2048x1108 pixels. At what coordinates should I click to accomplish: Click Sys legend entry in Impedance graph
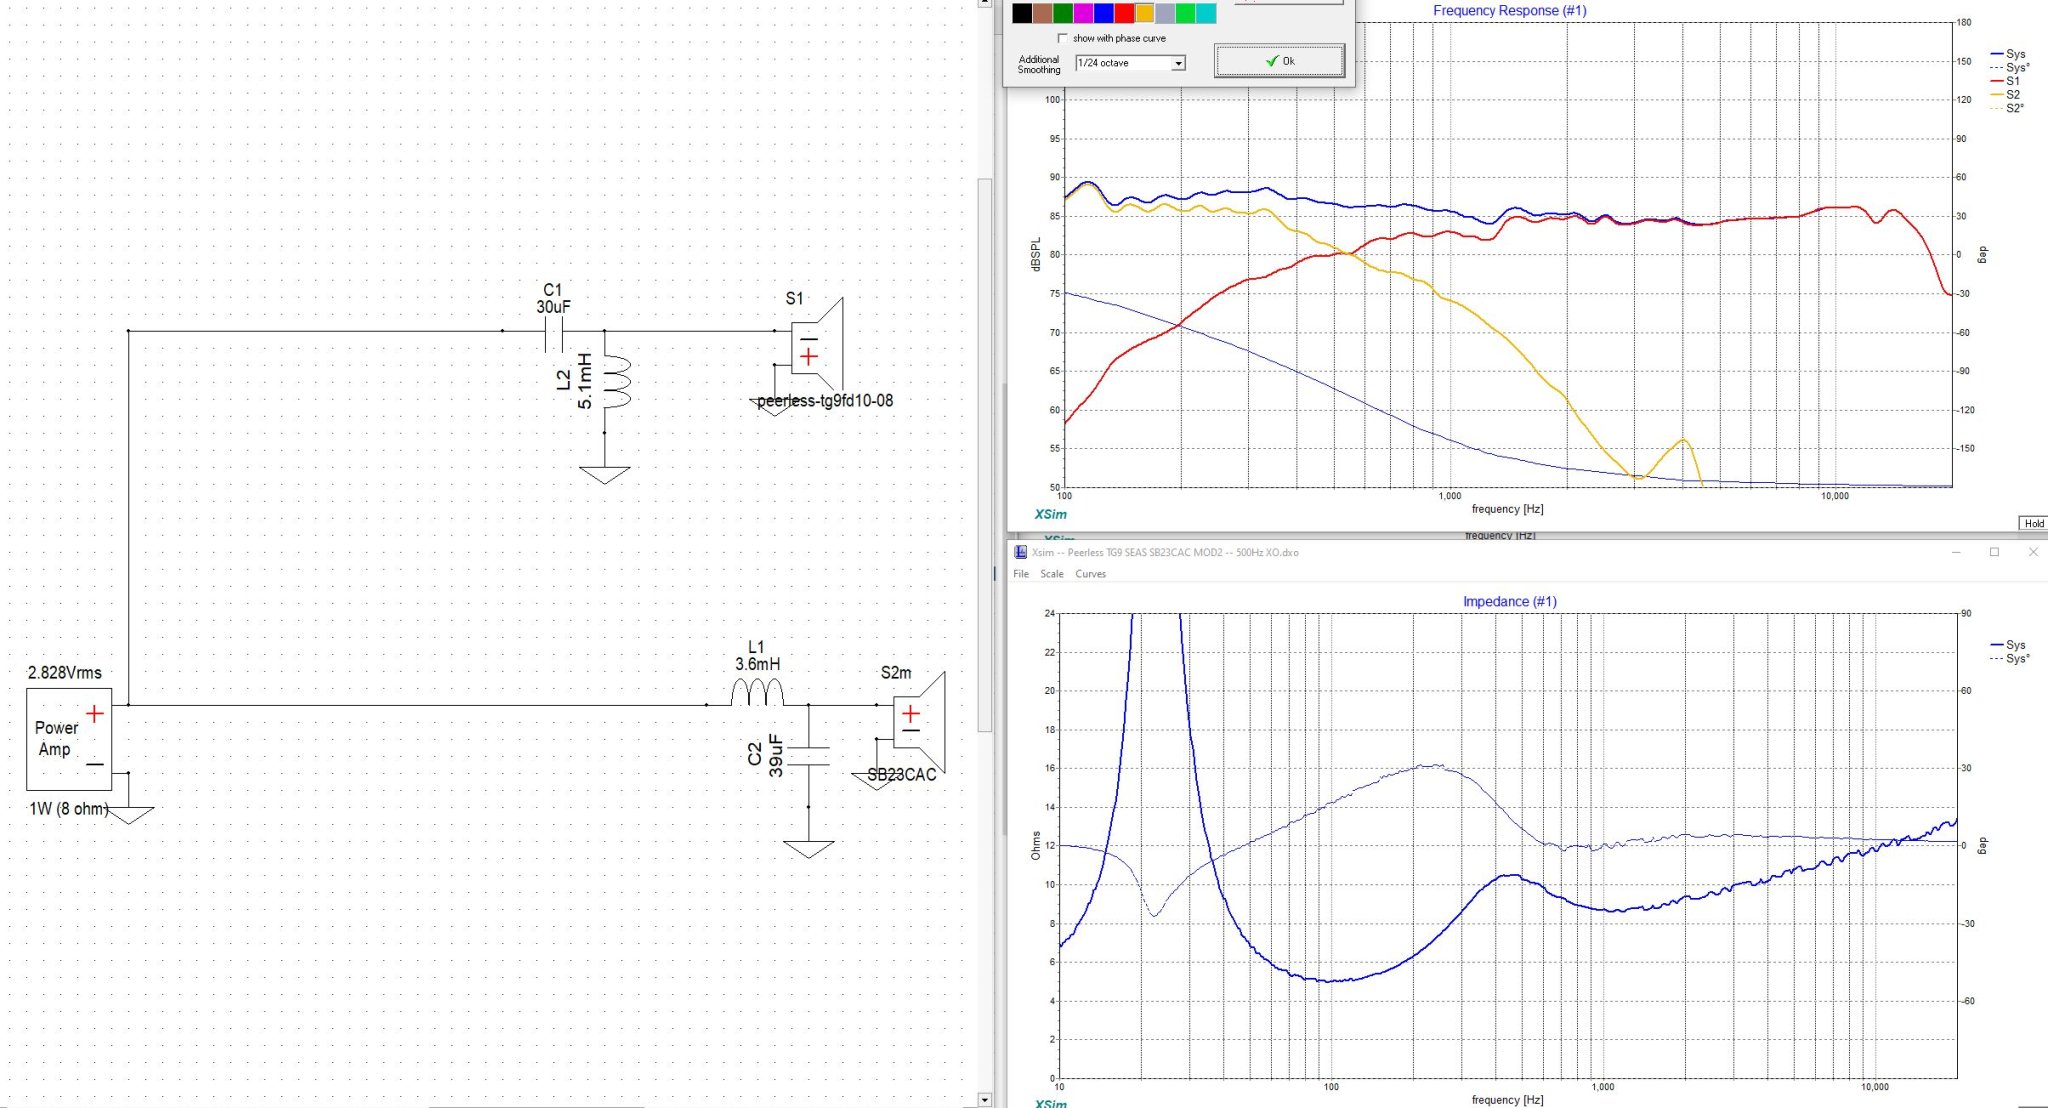point(2008,645)
